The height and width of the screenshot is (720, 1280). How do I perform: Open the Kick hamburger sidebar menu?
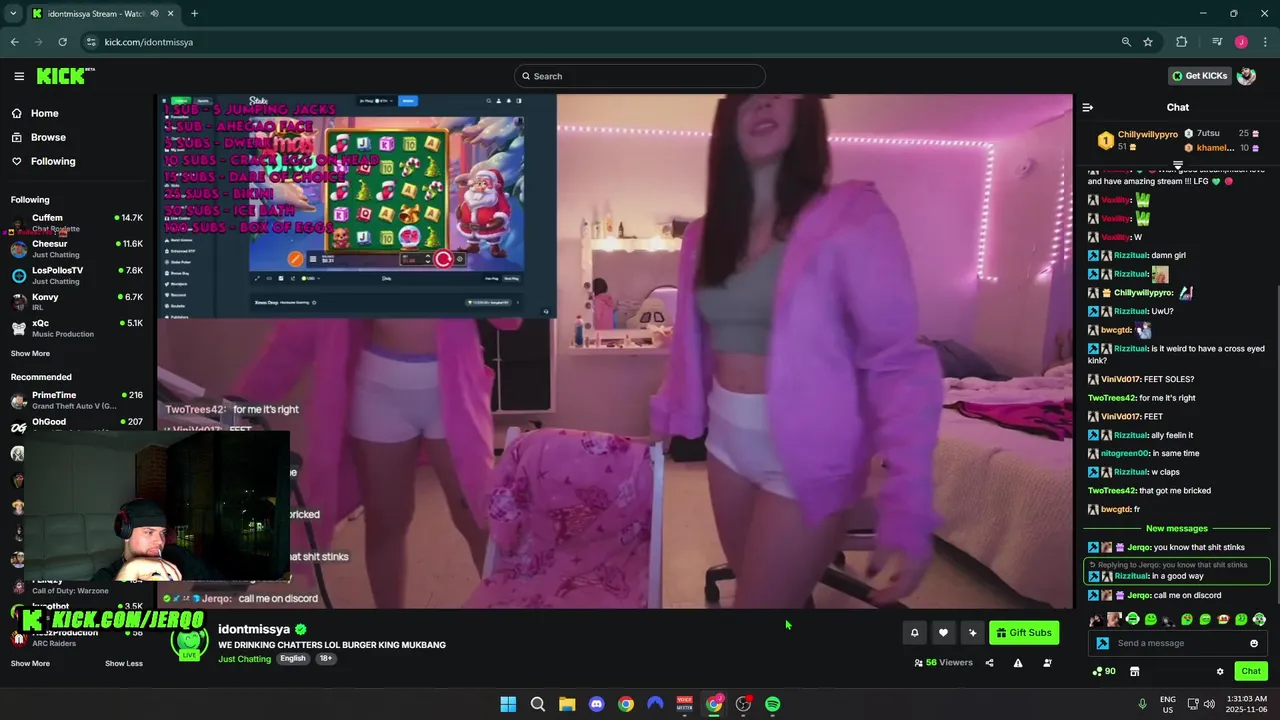click(x=19, y=76)
